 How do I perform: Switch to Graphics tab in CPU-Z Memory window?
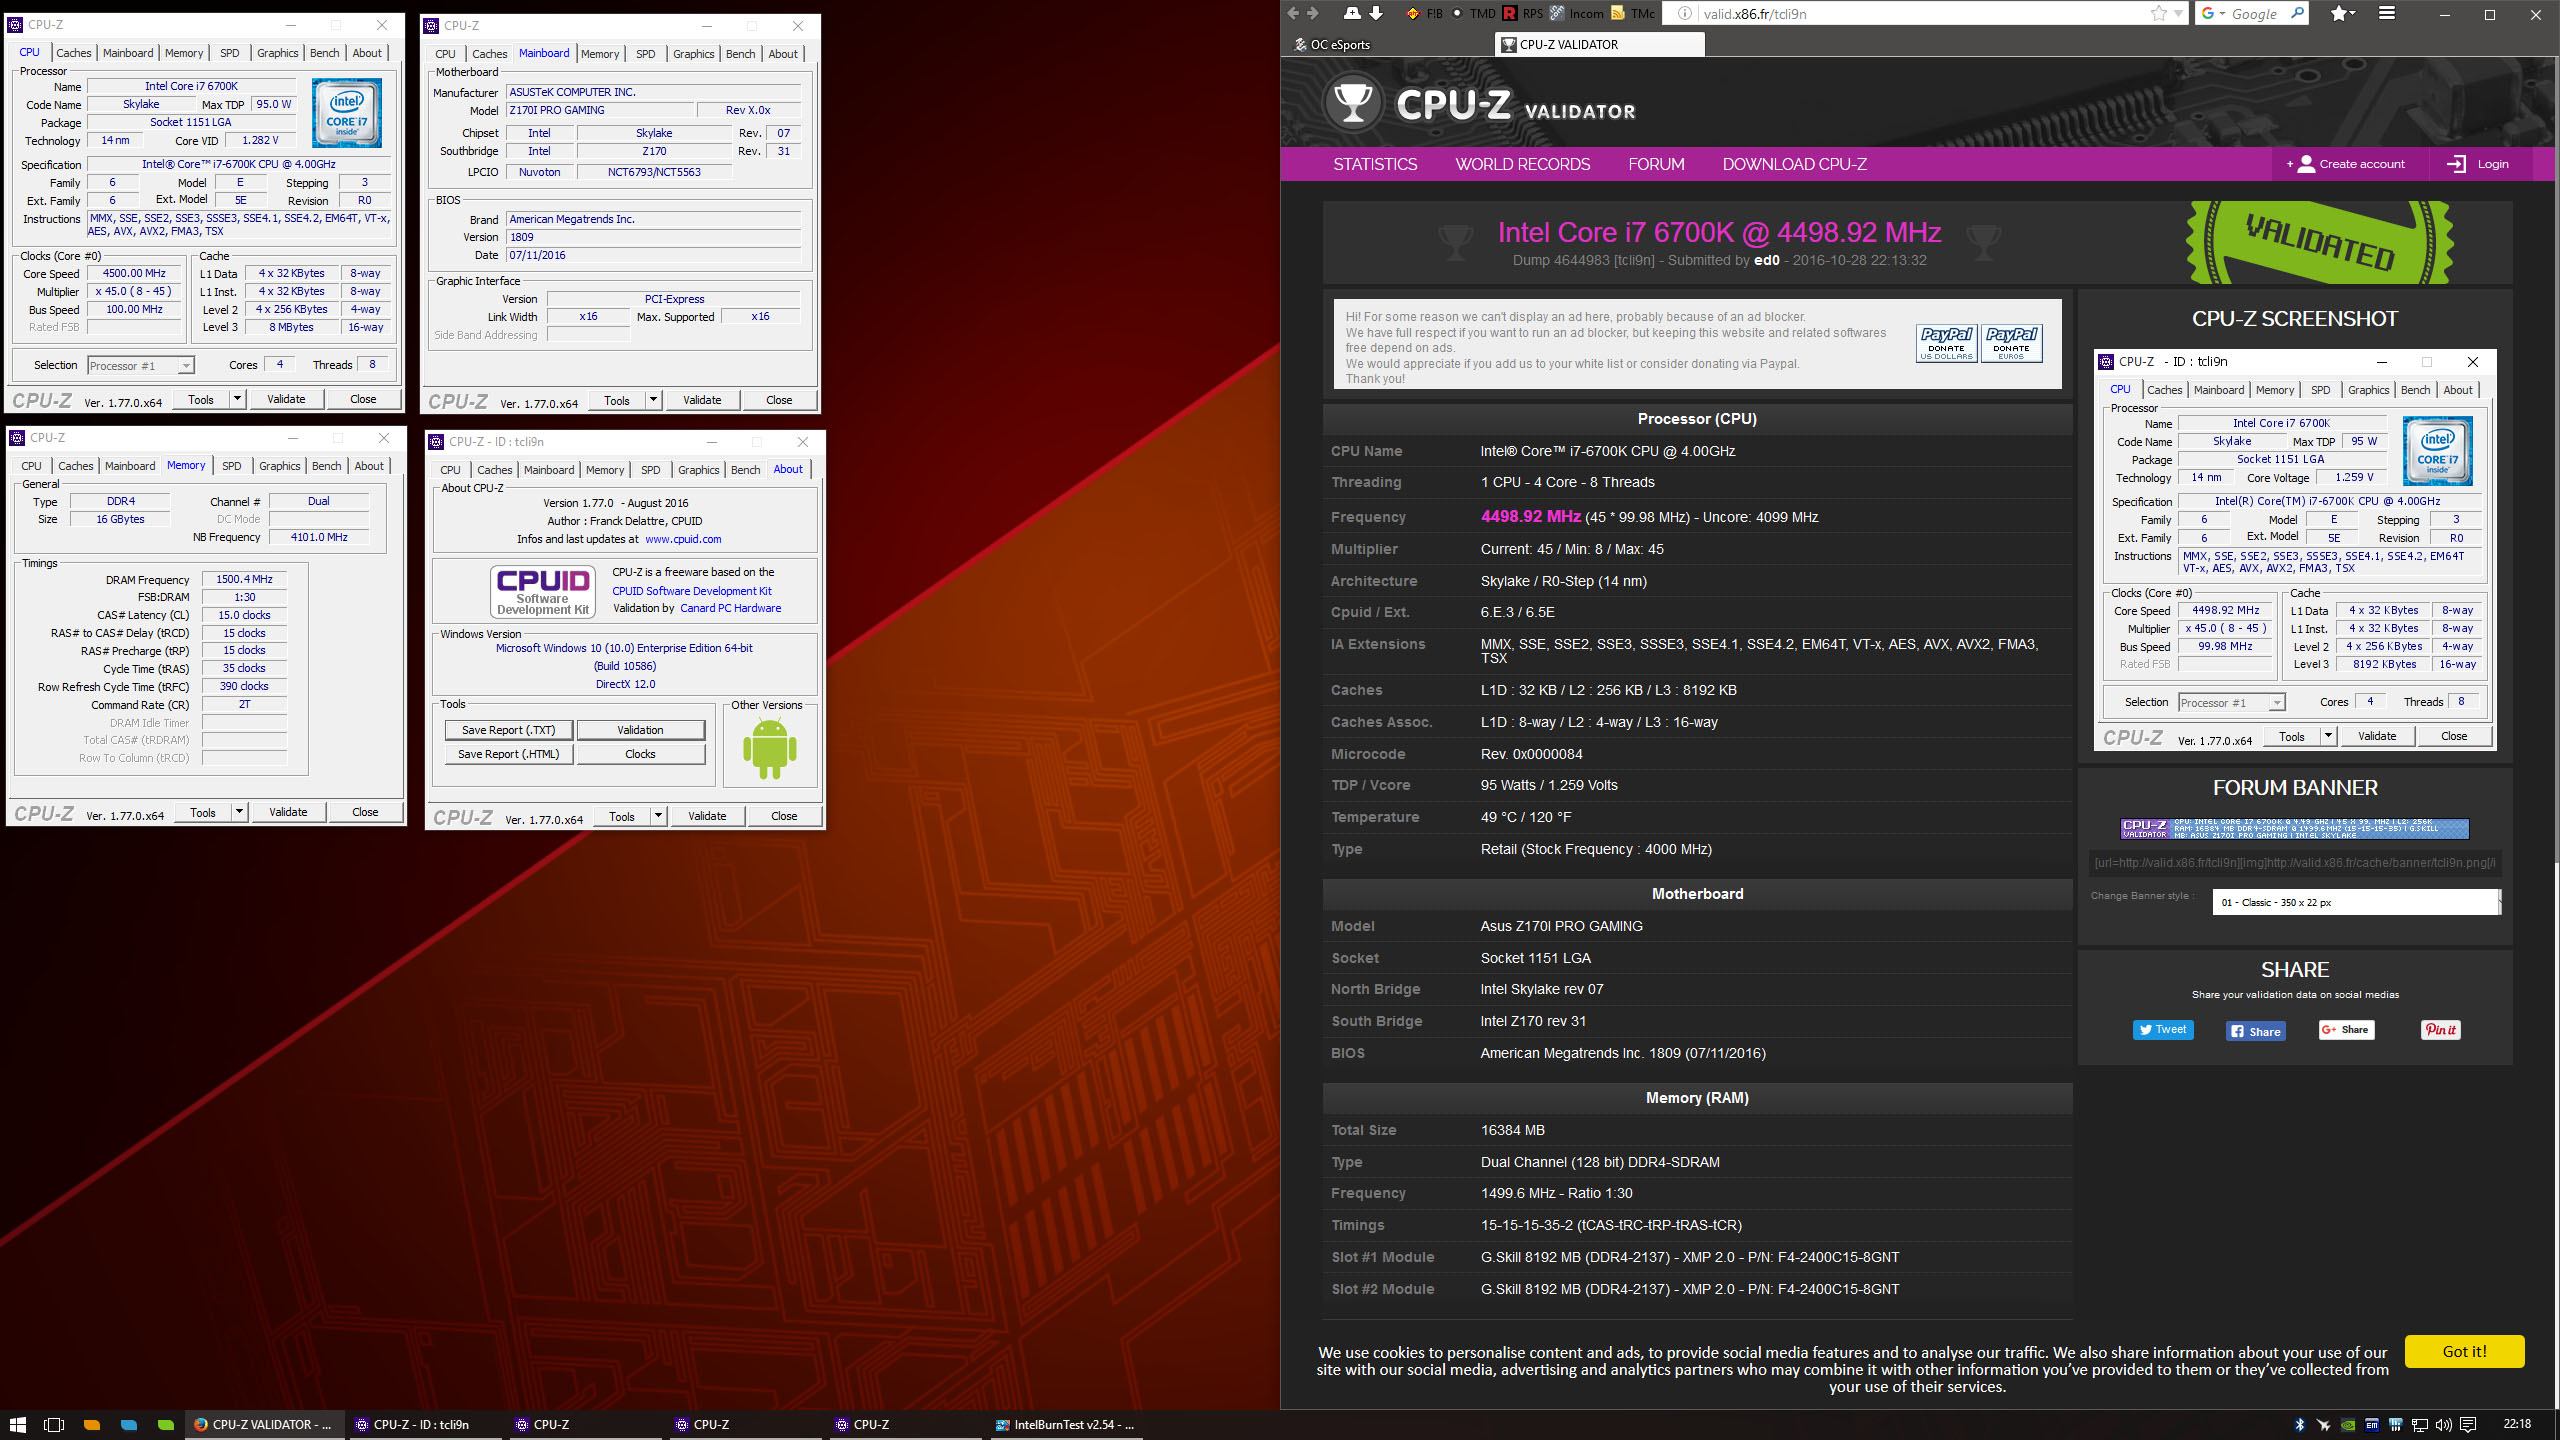point(279,466)
